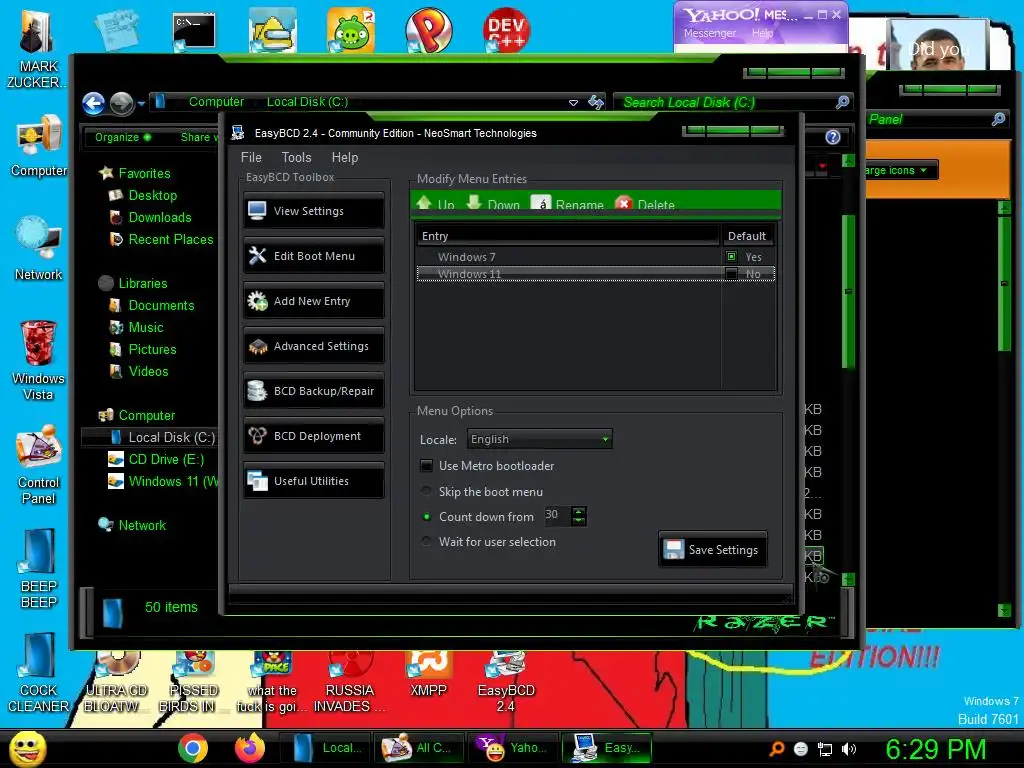Viewport: 1024px width, 768px height.
Task: Open Recycle Bin Windows Vista desktop icon
Action: (x=38, y=360)
